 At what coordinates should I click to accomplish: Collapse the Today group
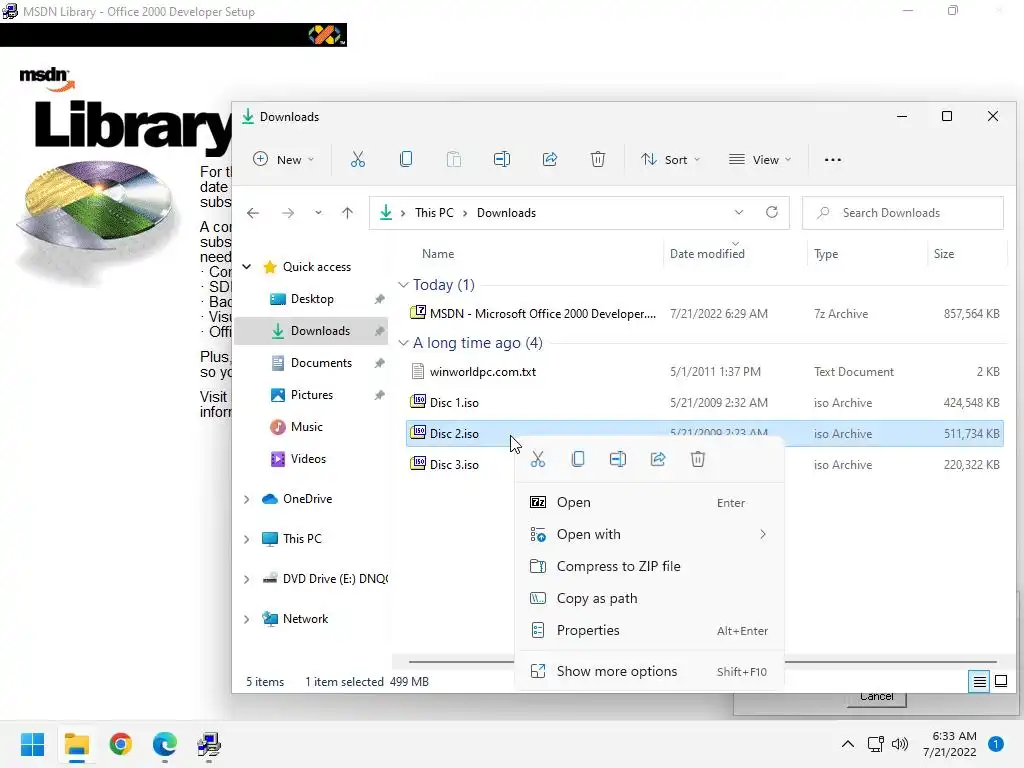pos(404,285)
